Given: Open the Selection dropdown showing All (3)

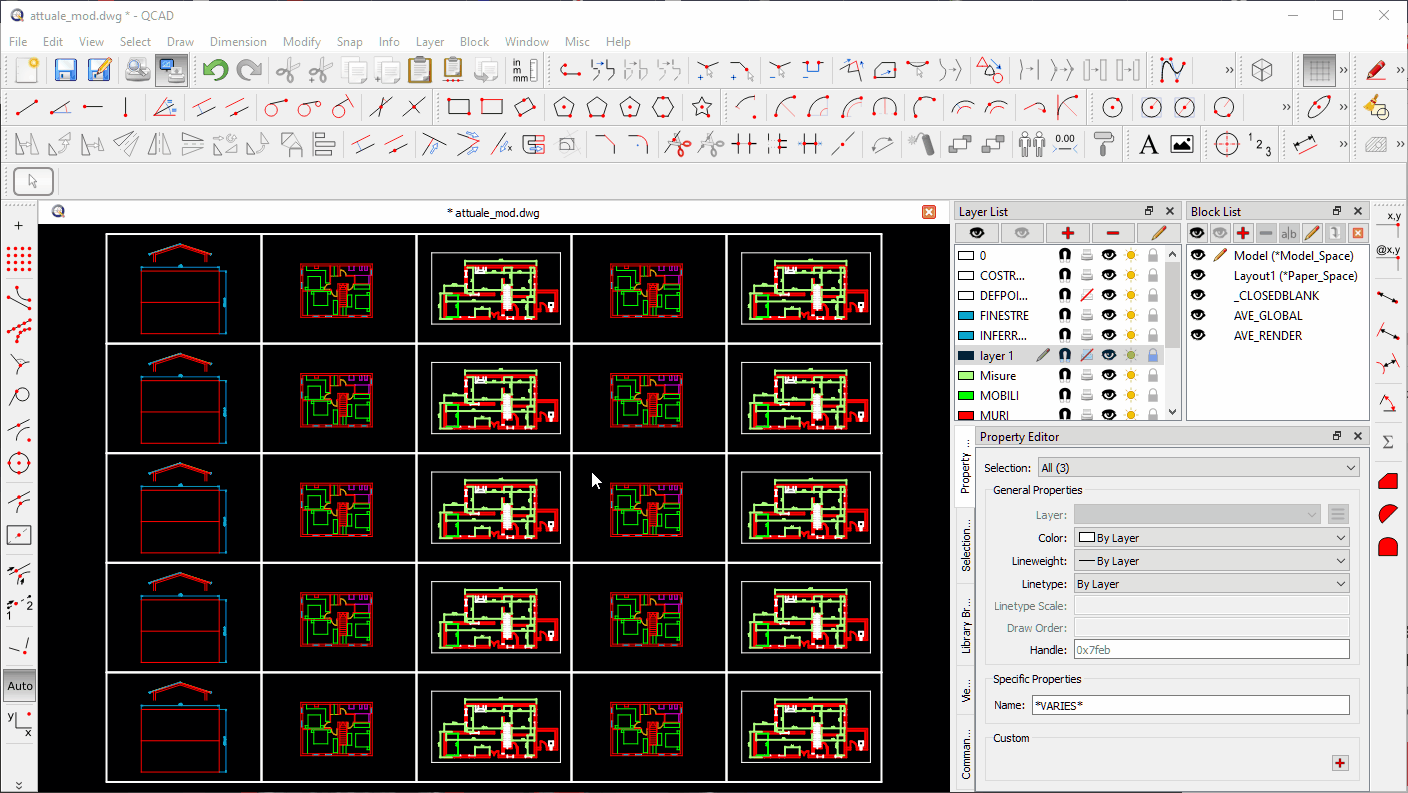Looking at the screenshot, I should (x=1198, y=468).
